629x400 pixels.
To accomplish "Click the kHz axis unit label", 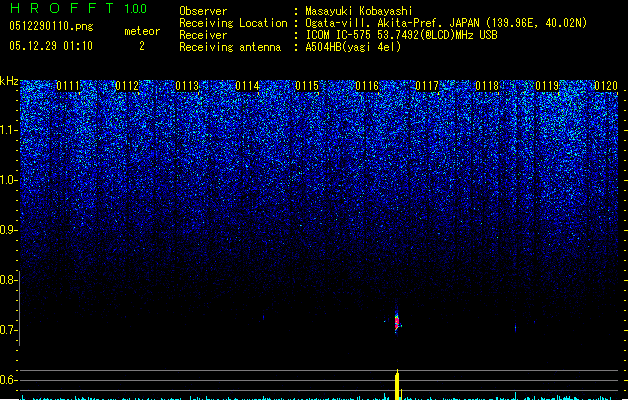I will [x=9, y=81].
